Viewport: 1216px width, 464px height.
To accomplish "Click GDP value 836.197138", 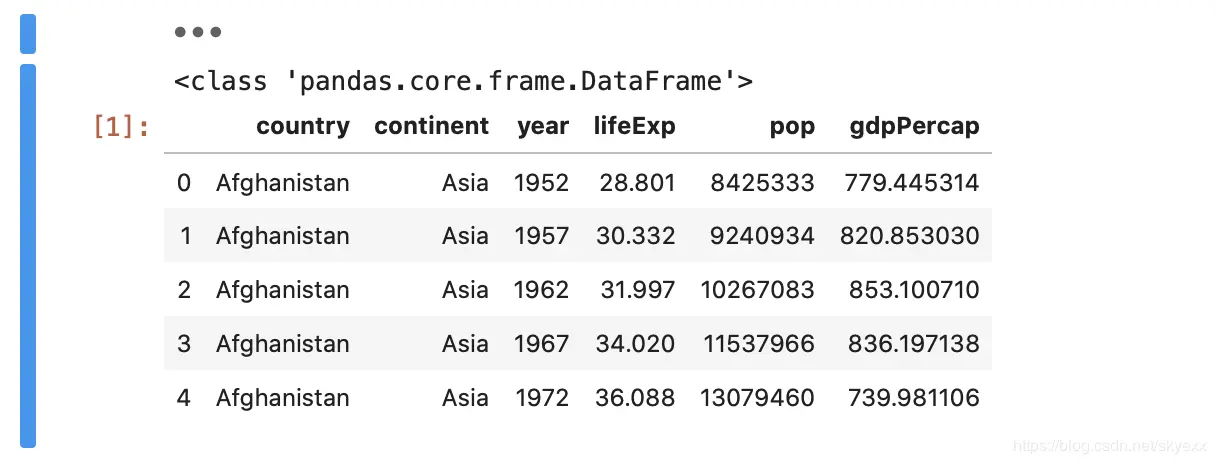I will [x=911, y=344].
